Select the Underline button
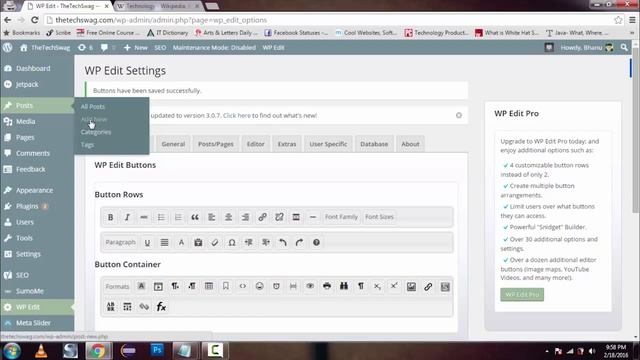640x360 pixels. point(147,242)
